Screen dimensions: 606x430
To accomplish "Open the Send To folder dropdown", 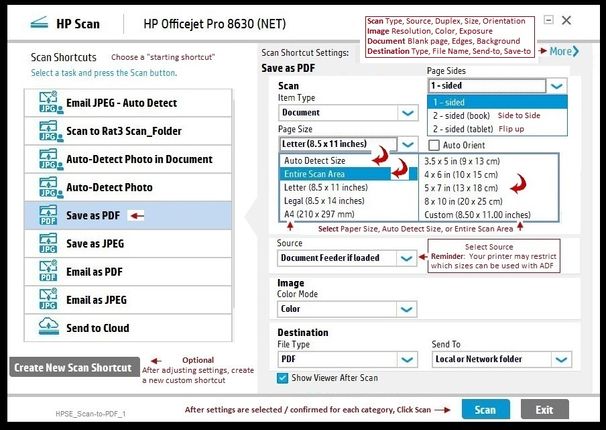I will (502, 359).
